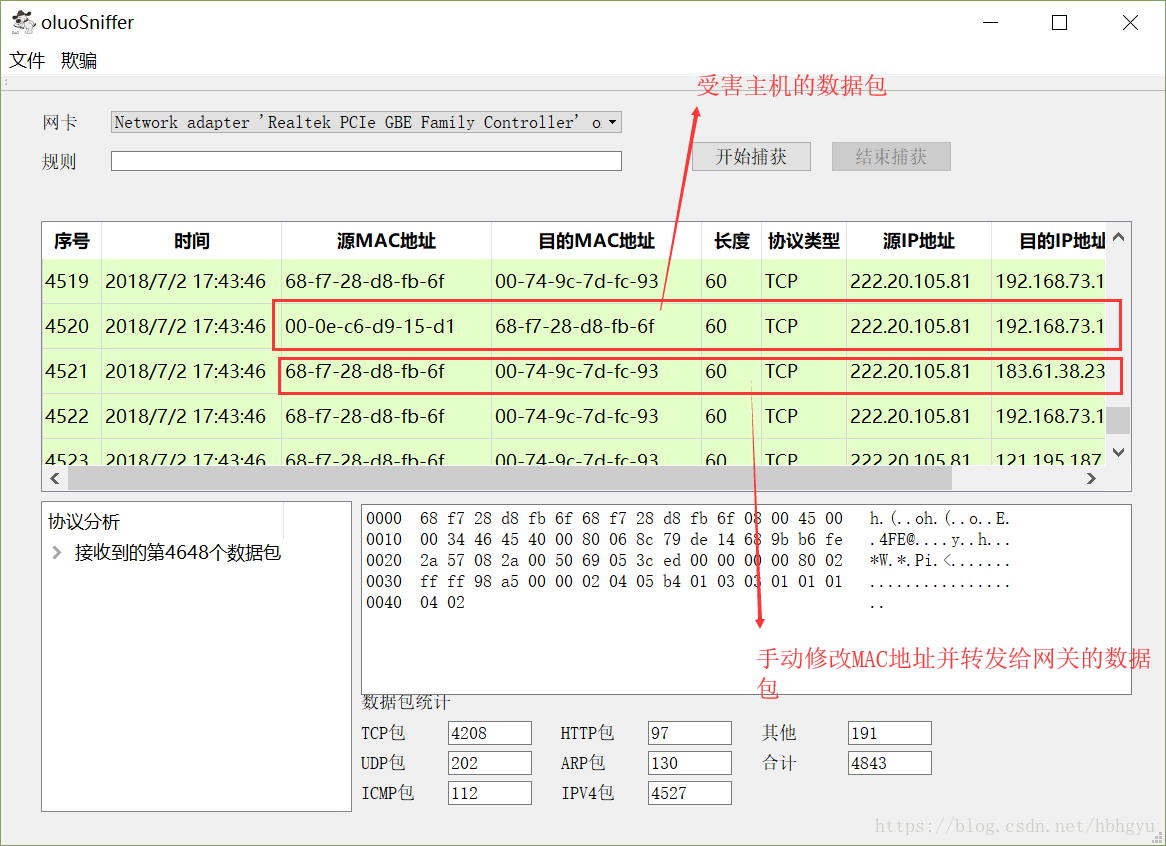Click the 其他 count field showing 191

[x=889, y=733]
